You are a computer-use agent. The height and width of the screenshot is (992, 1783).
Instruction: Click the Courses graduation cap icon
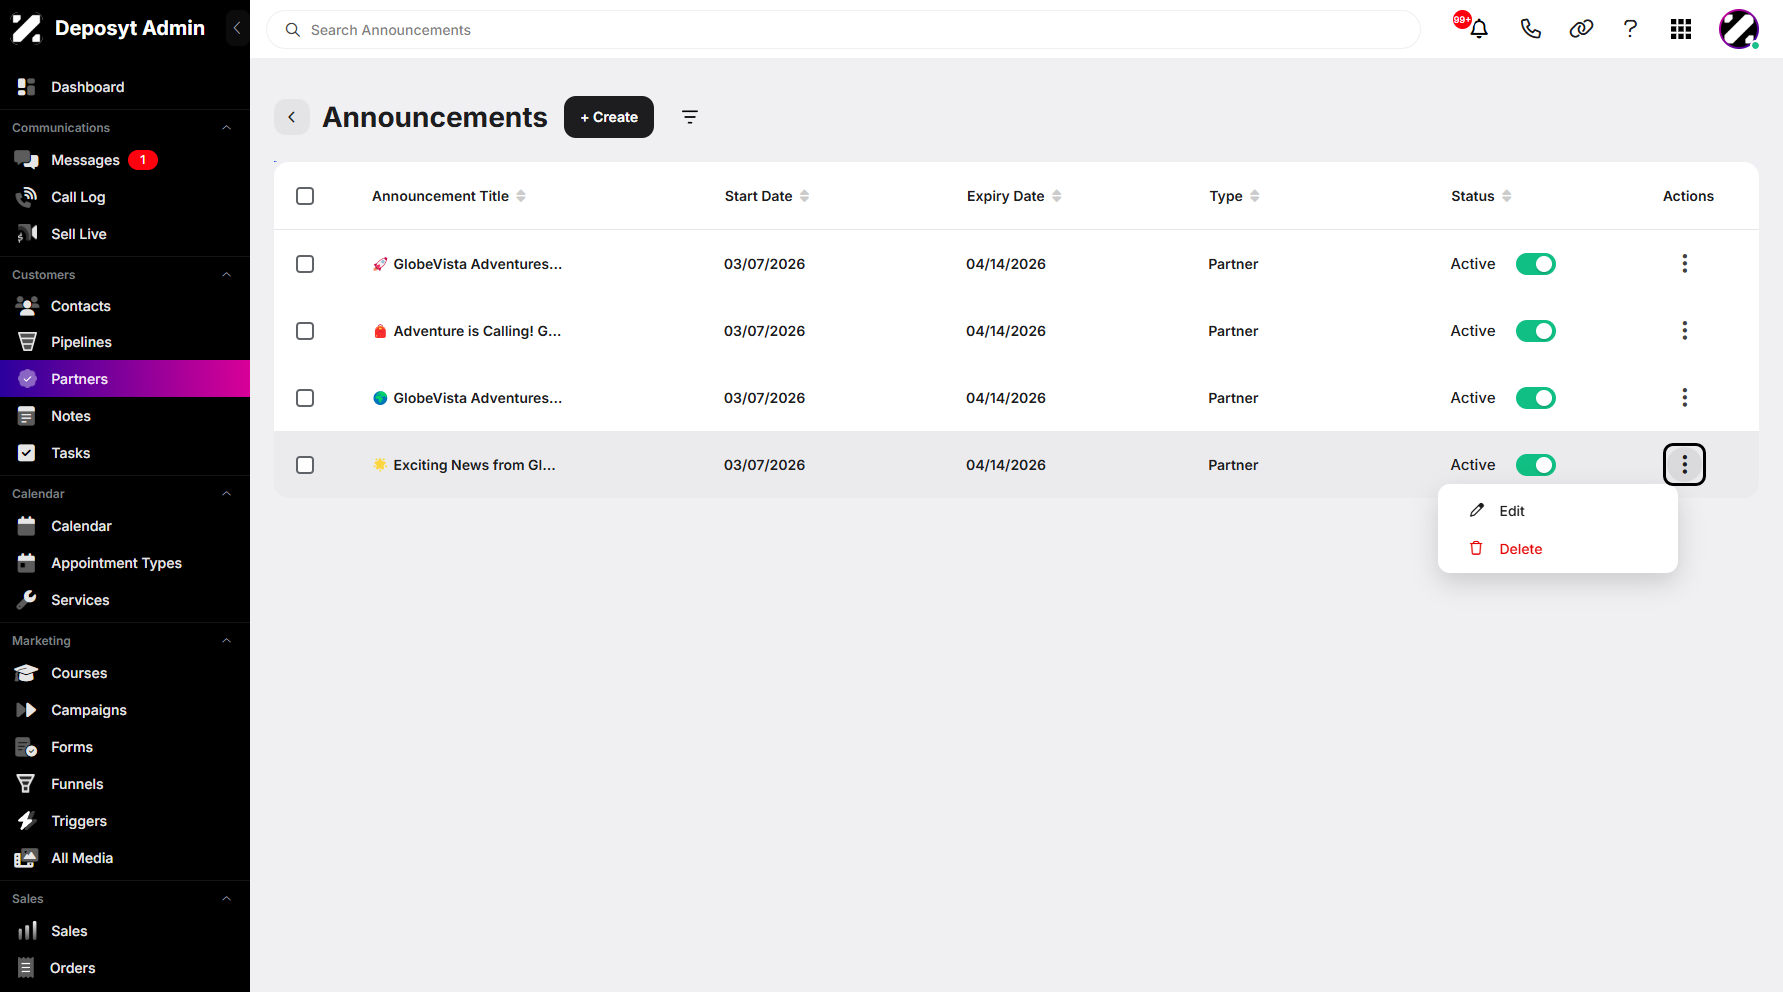pyautogui.click(x=27, y=673)
